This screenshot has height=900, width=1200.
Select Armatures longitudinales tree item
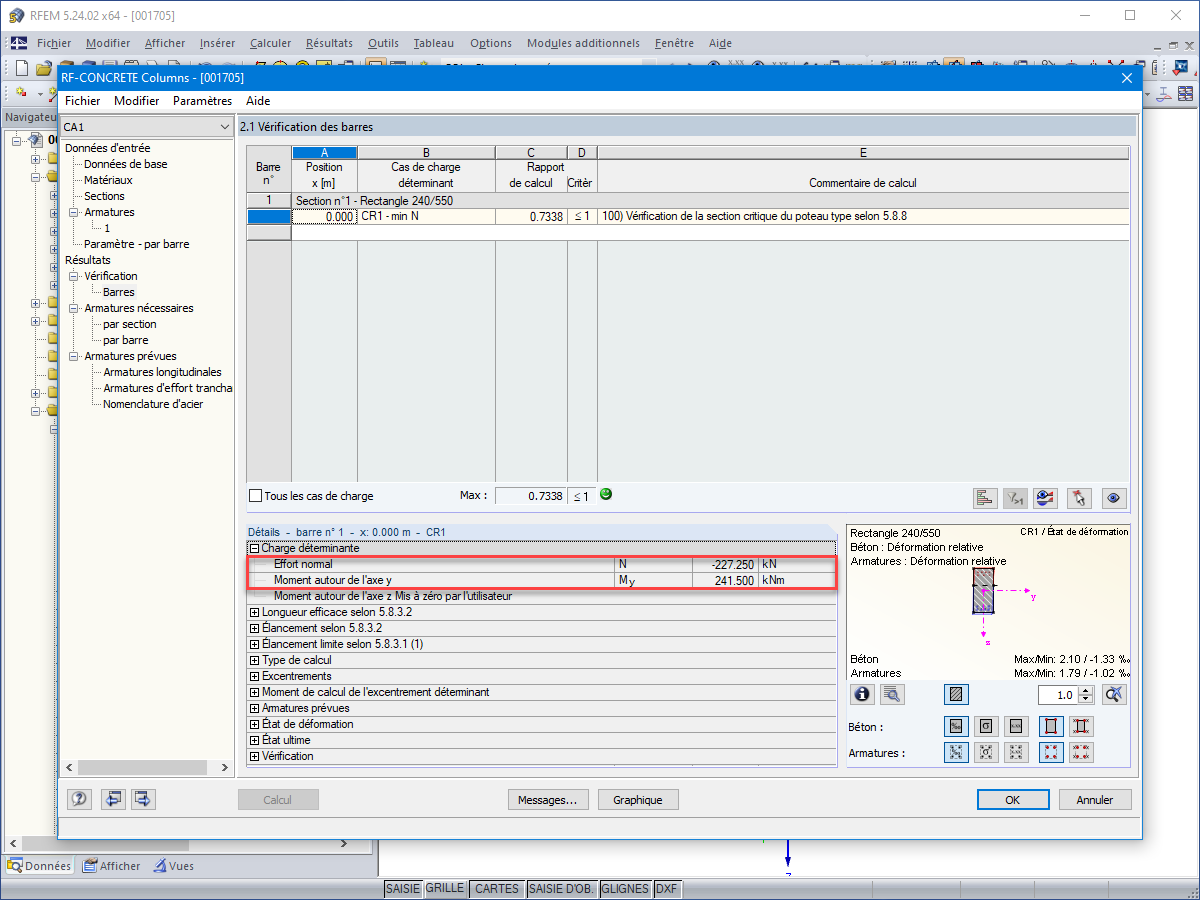[162, 372]
